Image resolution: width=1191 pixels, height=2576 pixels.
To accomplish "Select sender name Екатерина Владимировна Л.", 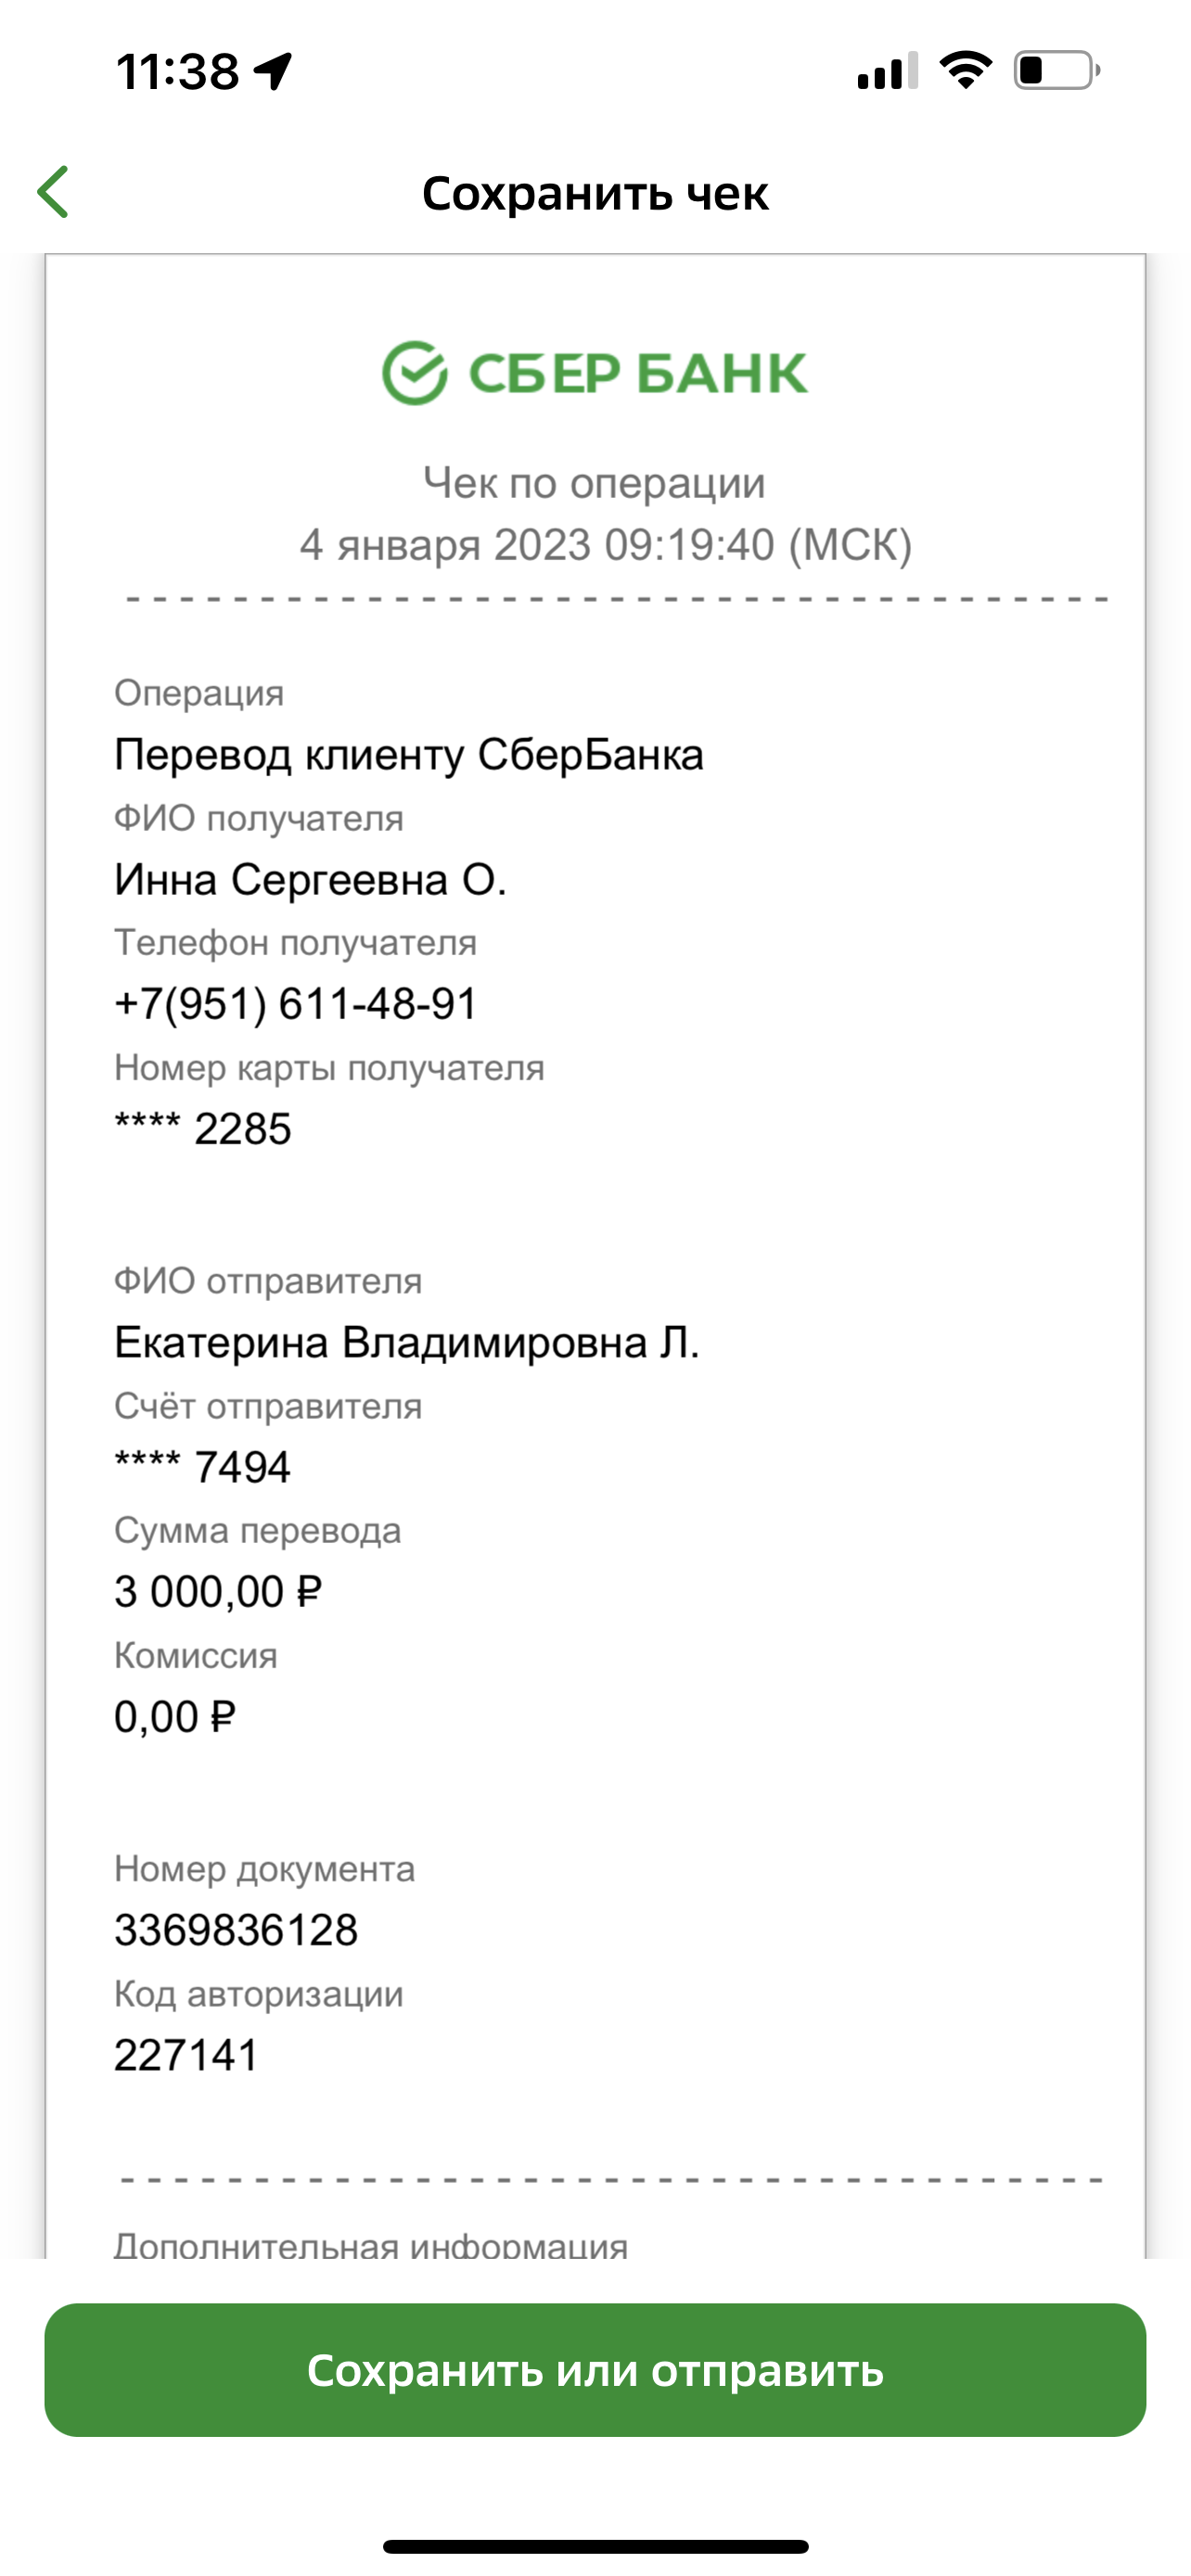I will (406, 1342).
